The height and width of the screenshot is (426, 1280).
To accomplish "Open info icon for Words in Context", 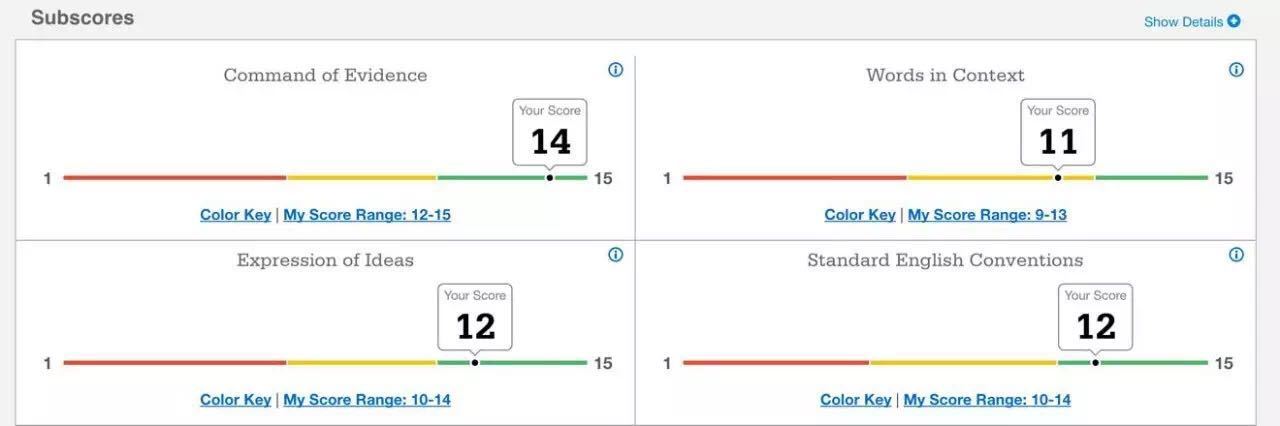I will [1236, 70].
